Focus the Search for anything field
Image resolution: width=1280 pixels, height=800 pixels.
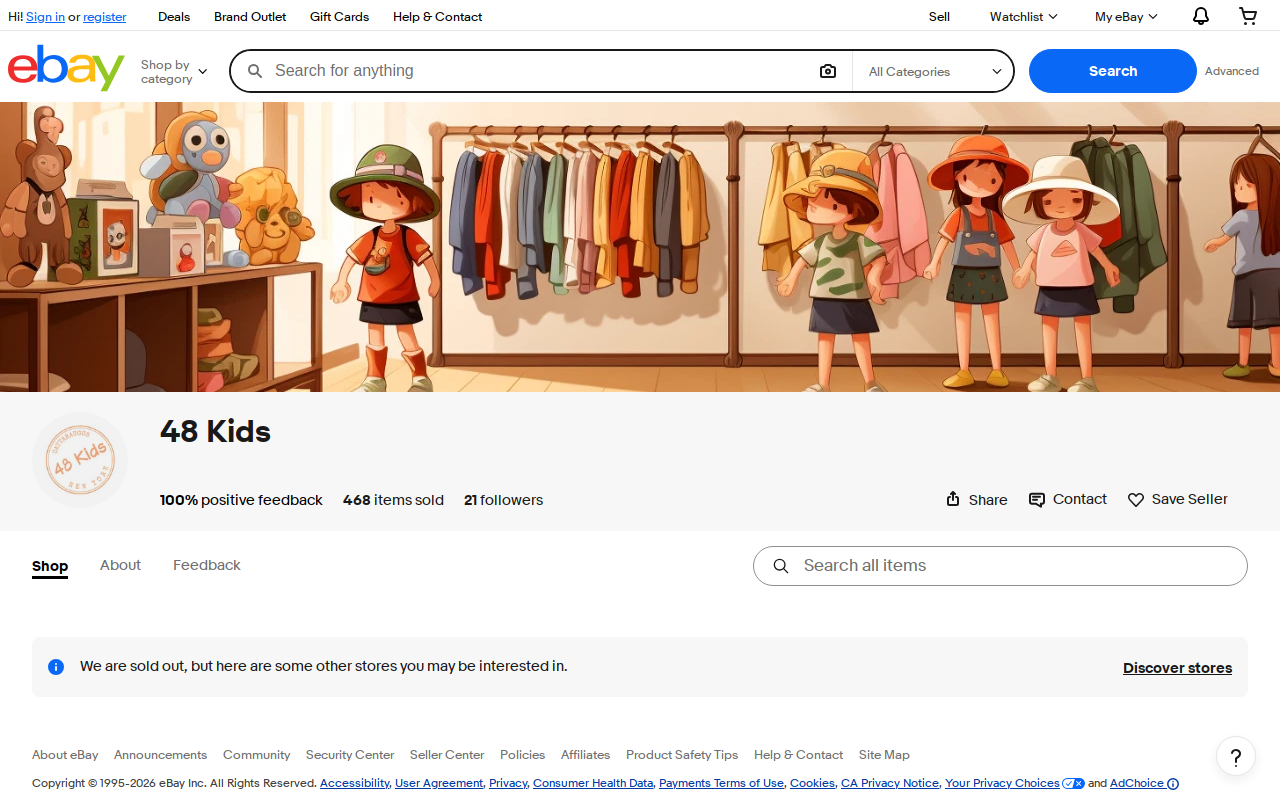click(x=540, y=71)
